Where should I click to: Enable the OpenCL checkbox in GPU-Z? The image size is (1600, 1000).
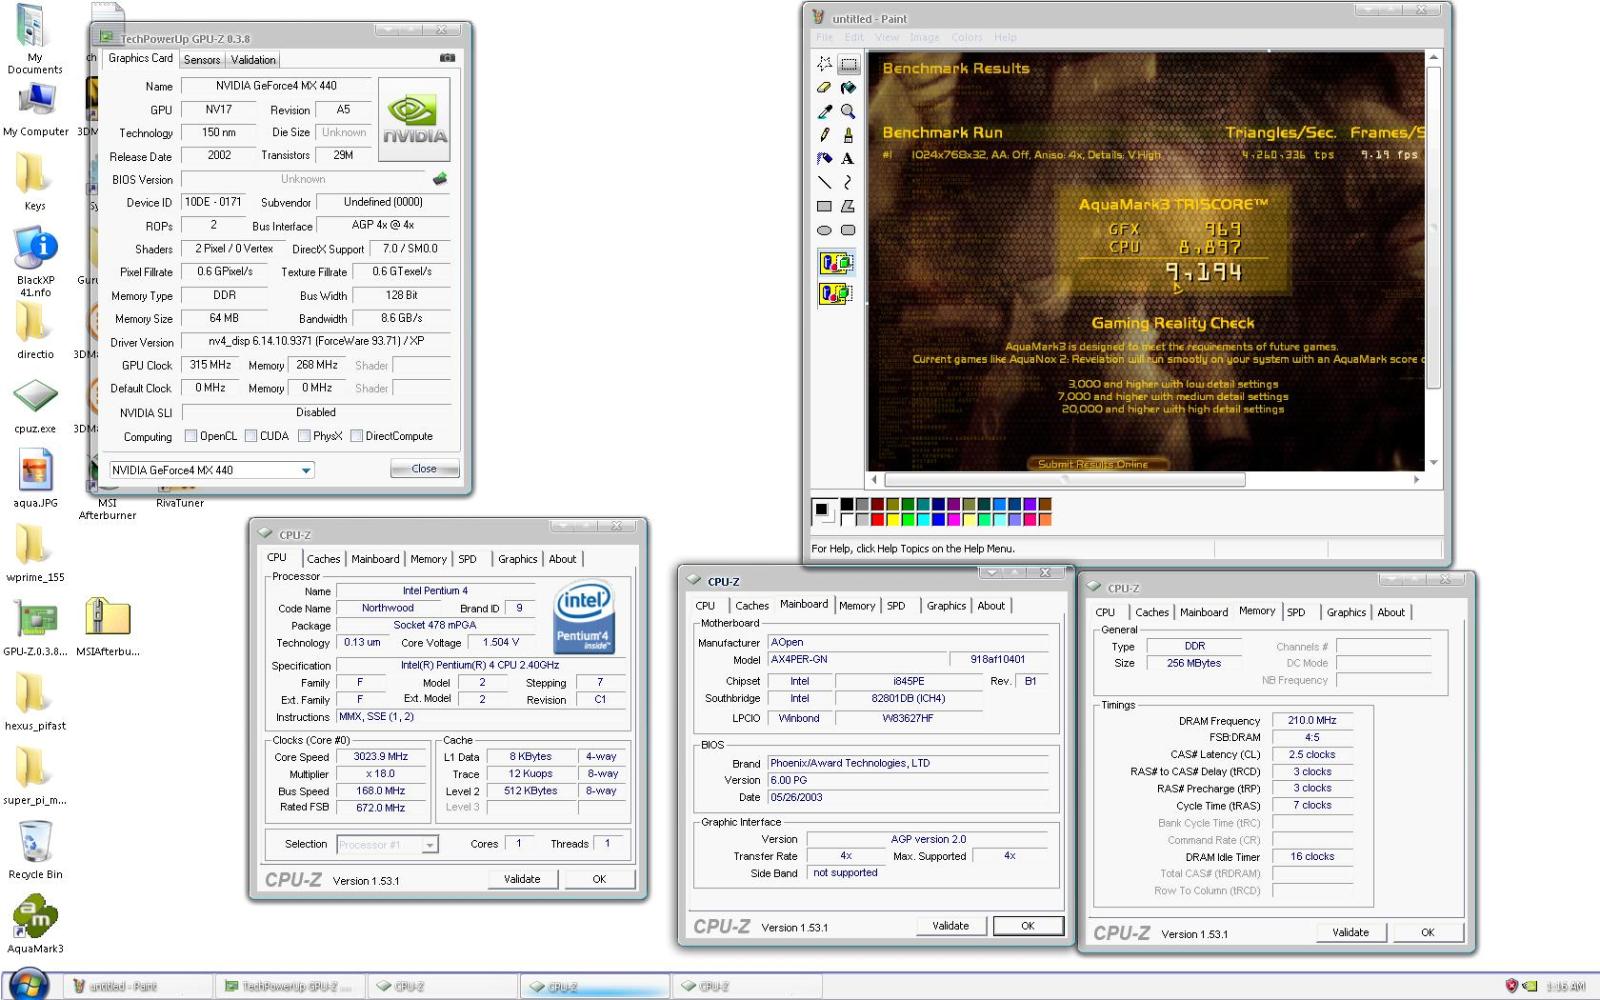click(191, 436)
